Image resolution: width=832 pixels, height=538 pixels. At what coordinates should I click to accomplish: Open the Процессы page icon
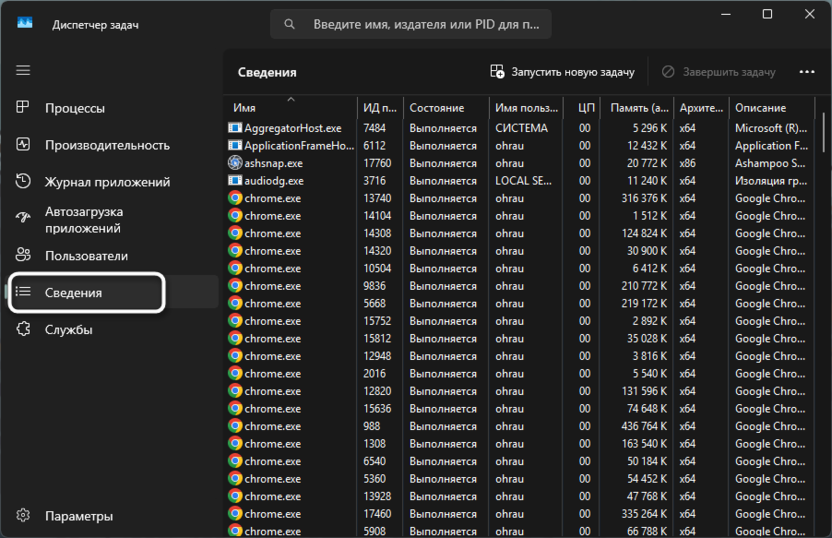coord(23,108)
